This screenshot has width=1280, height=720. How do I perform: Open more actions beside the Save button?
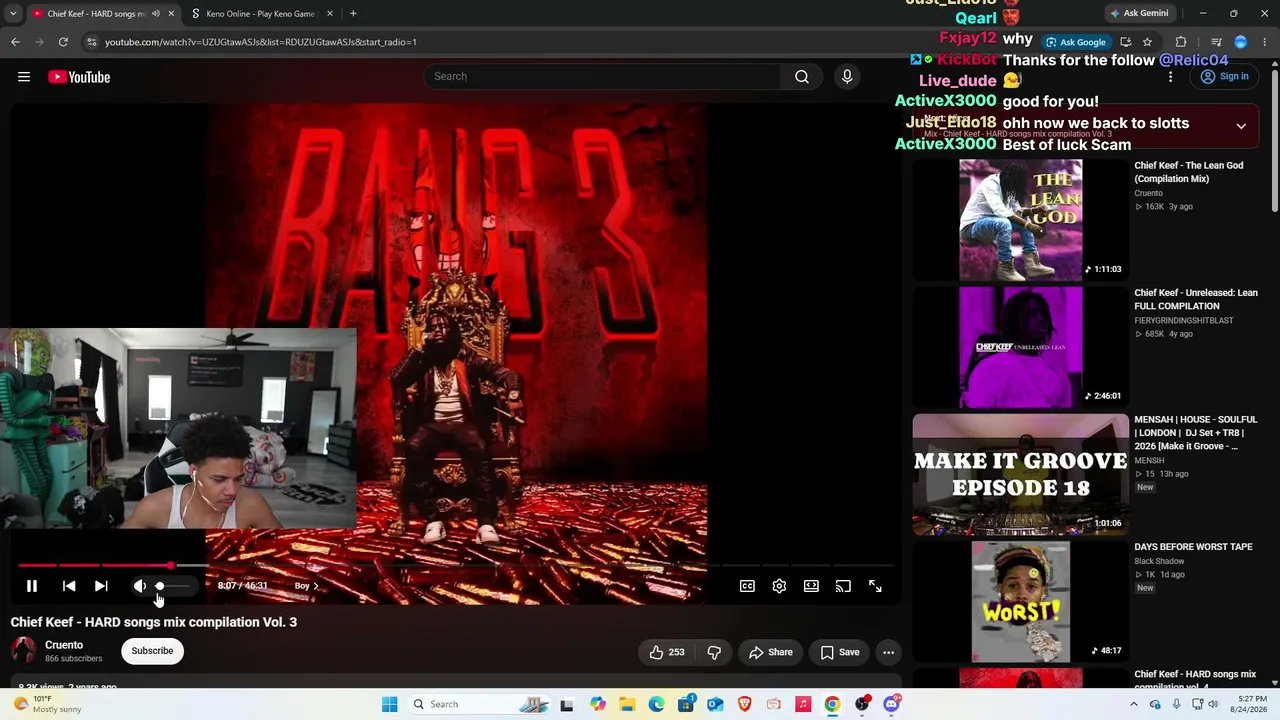point(888,652)
